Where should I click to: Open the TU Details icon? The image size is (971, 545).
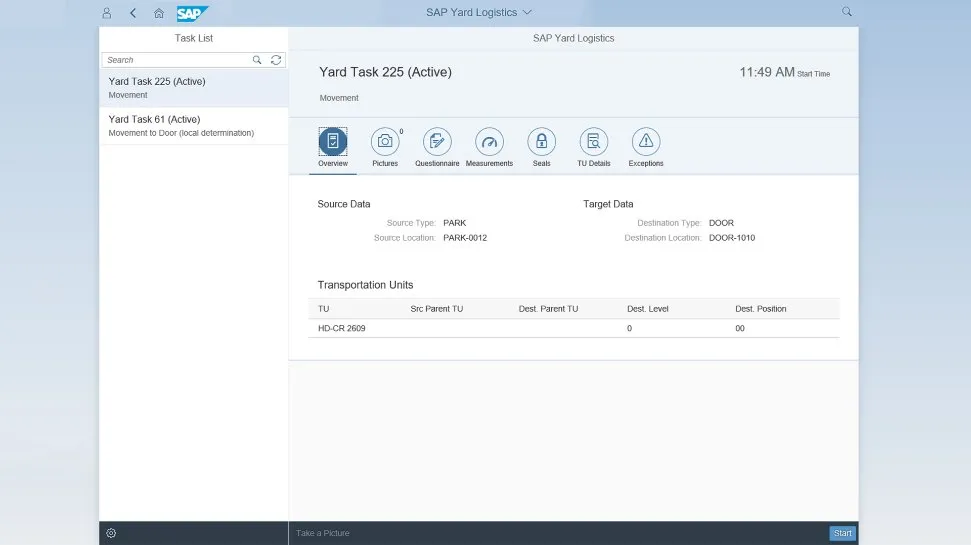593,142
